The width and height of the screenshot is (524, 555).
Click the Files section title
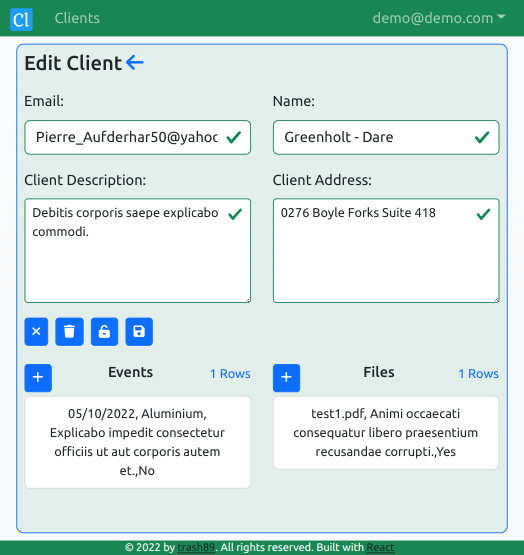pos(379,372)
